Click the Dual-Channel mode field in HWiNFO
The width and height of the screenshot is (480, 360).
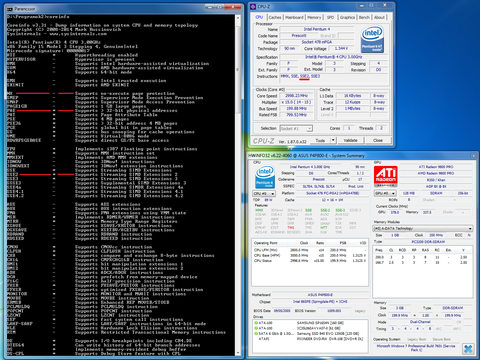420,322
